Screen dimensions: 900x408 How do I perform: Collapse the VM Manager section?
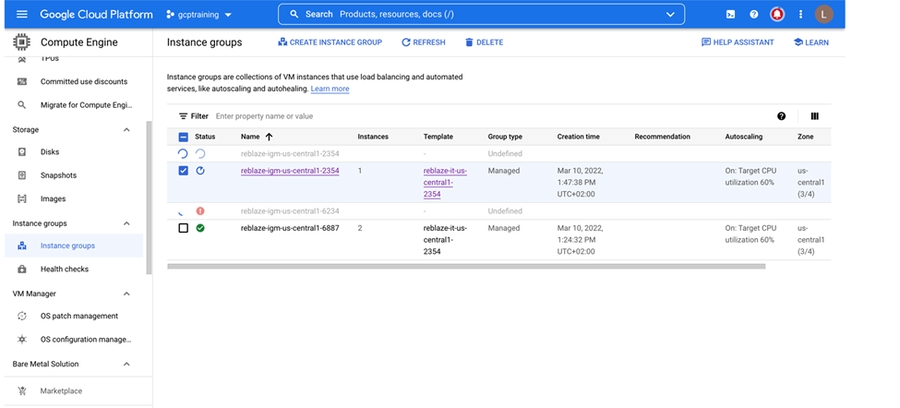point(126,293)
